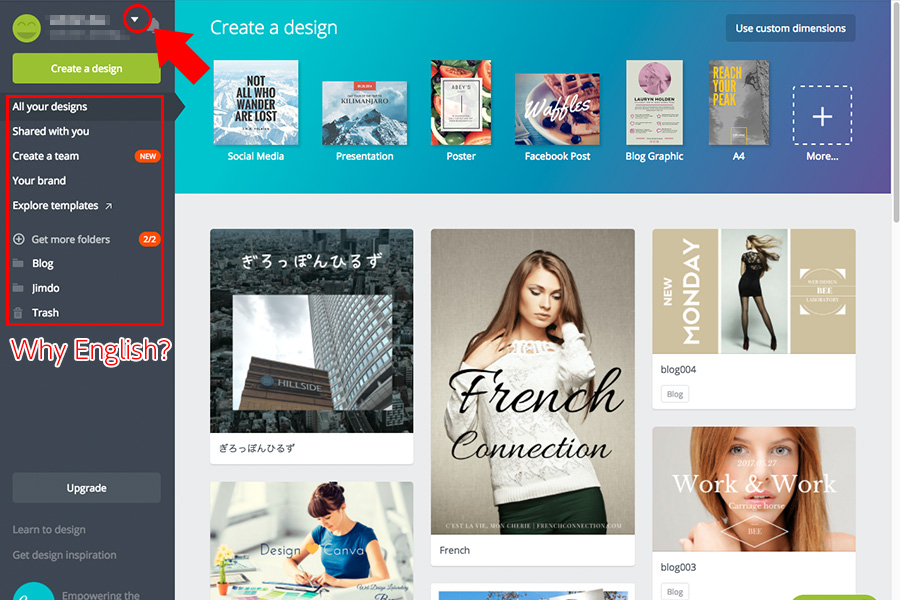900x600 pixels.
Task: Click the dashed plus More icon
Action: click(823, 115)
